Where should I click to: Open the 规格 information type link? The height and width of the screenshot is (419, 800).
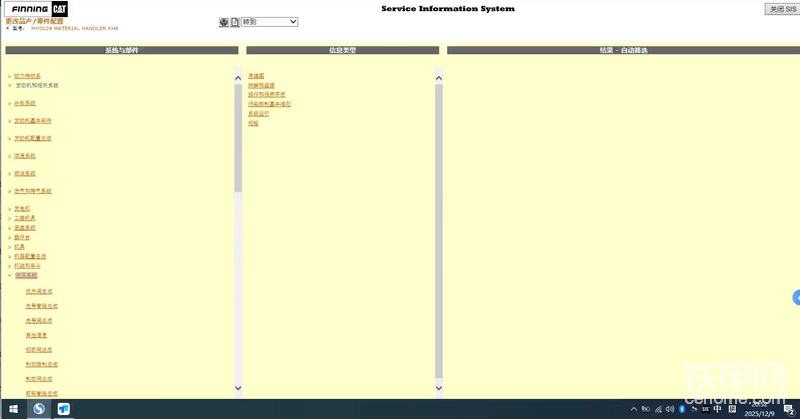(x=253, y=123)
